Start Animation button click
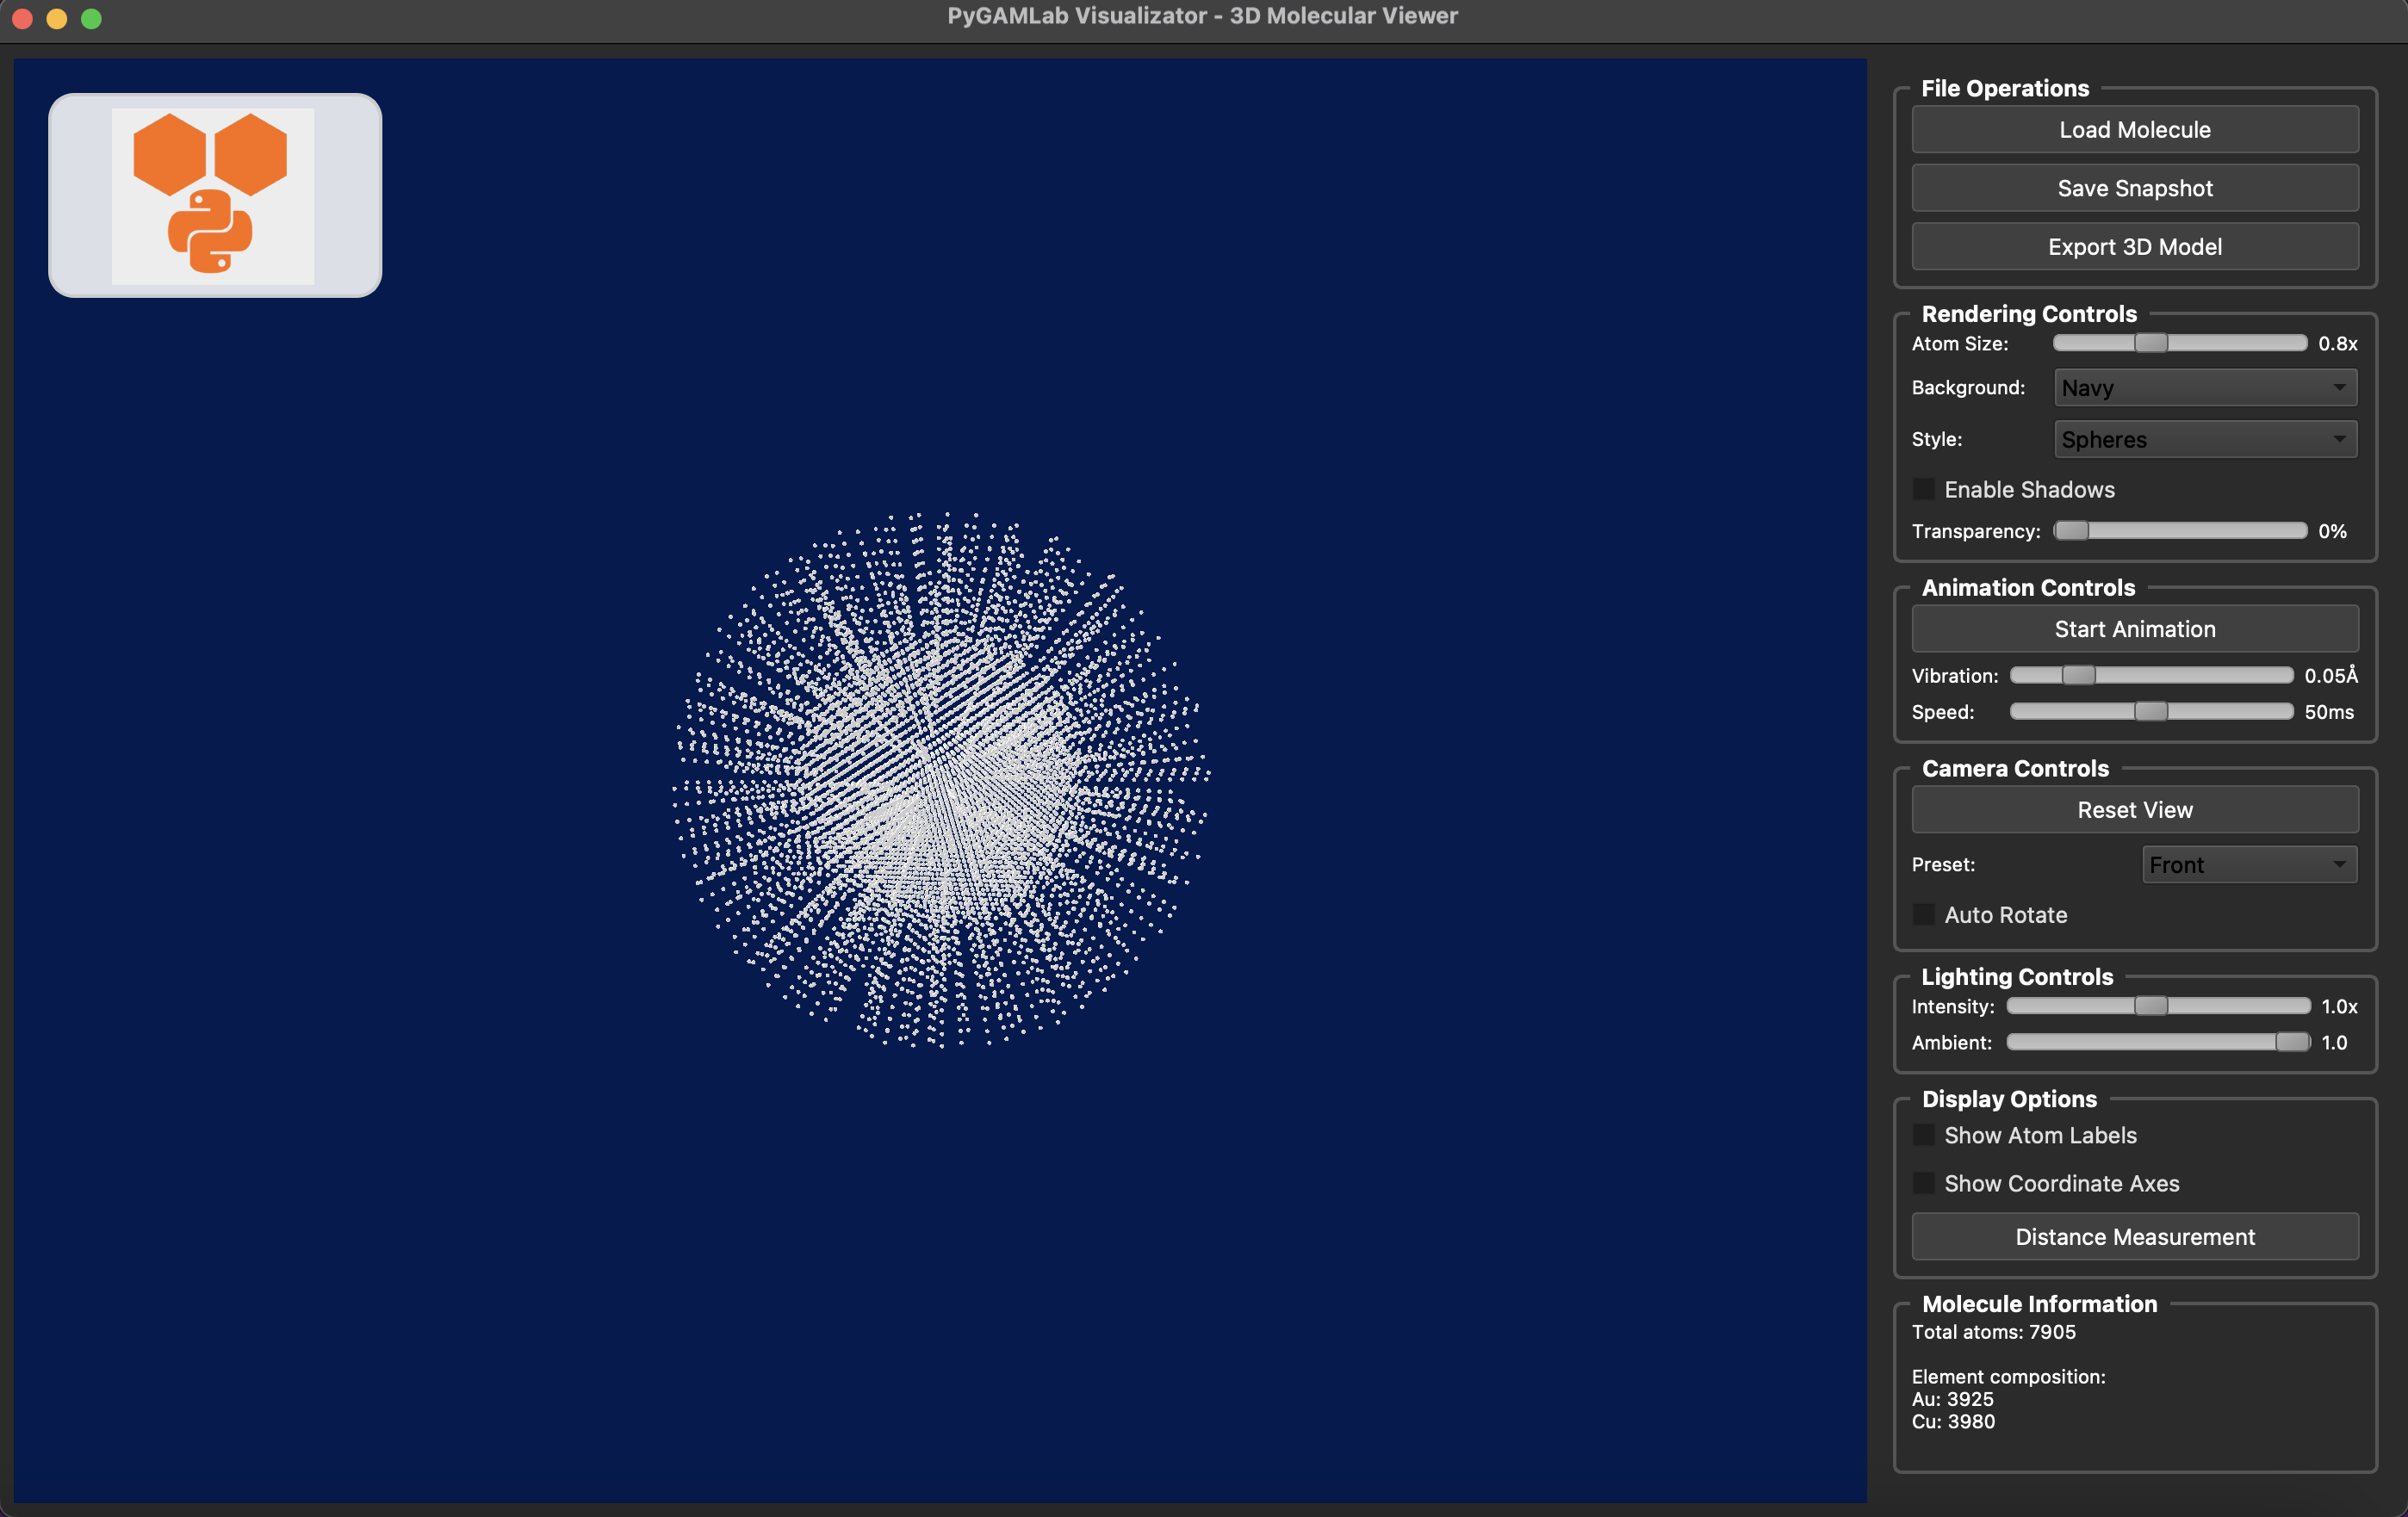This screenshot has width=2408, height=1517. coord(2134,629)
